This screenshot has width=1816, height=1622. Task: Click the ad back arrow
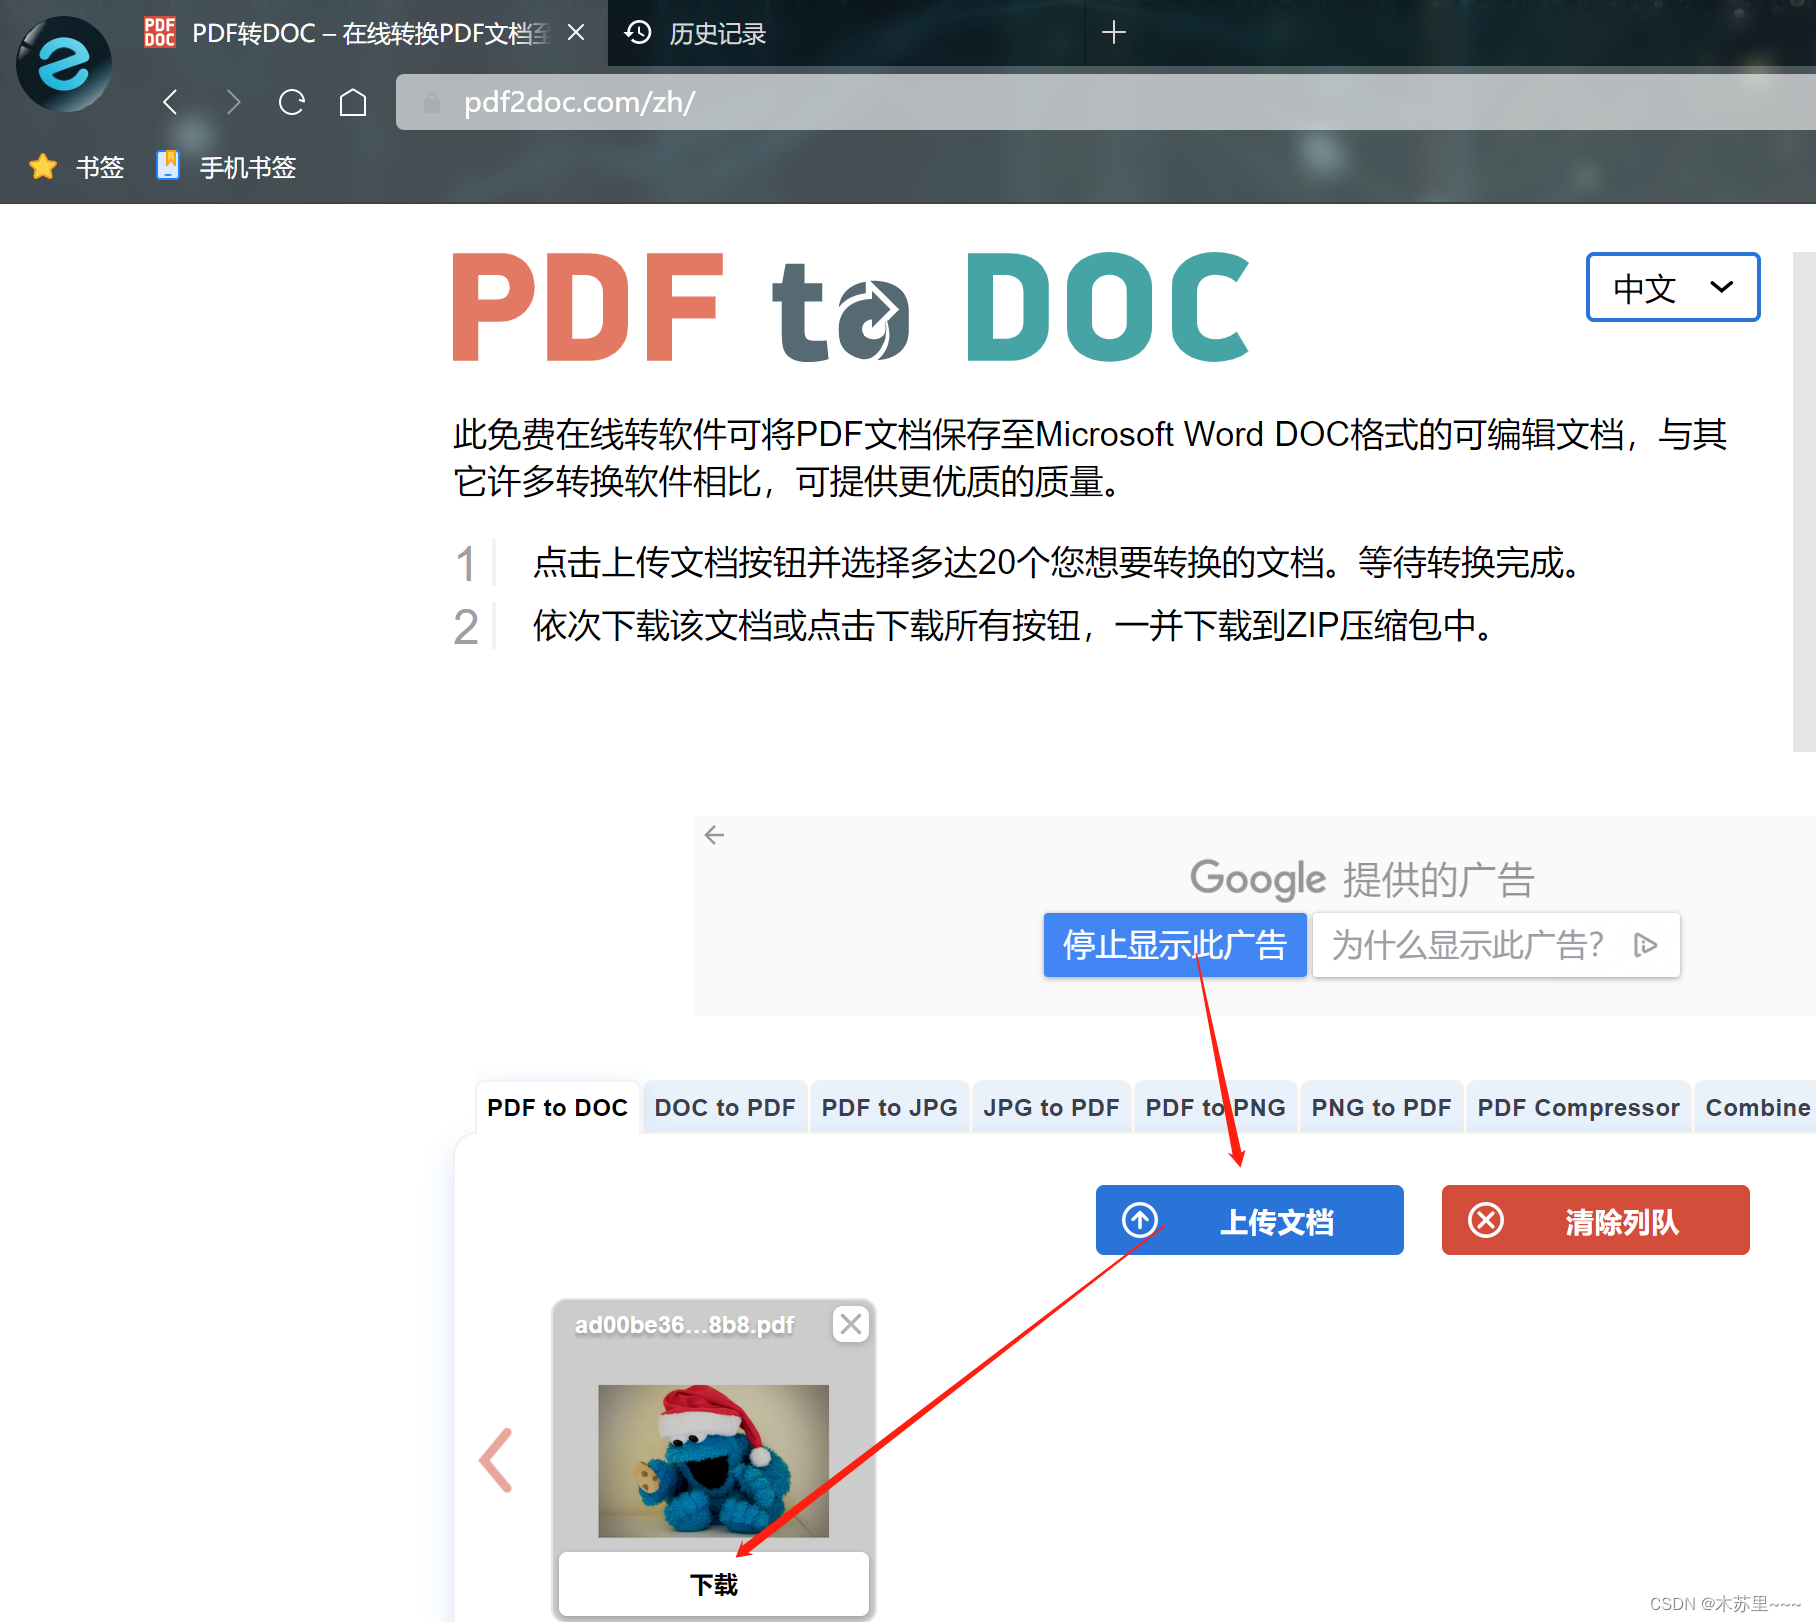714,835
